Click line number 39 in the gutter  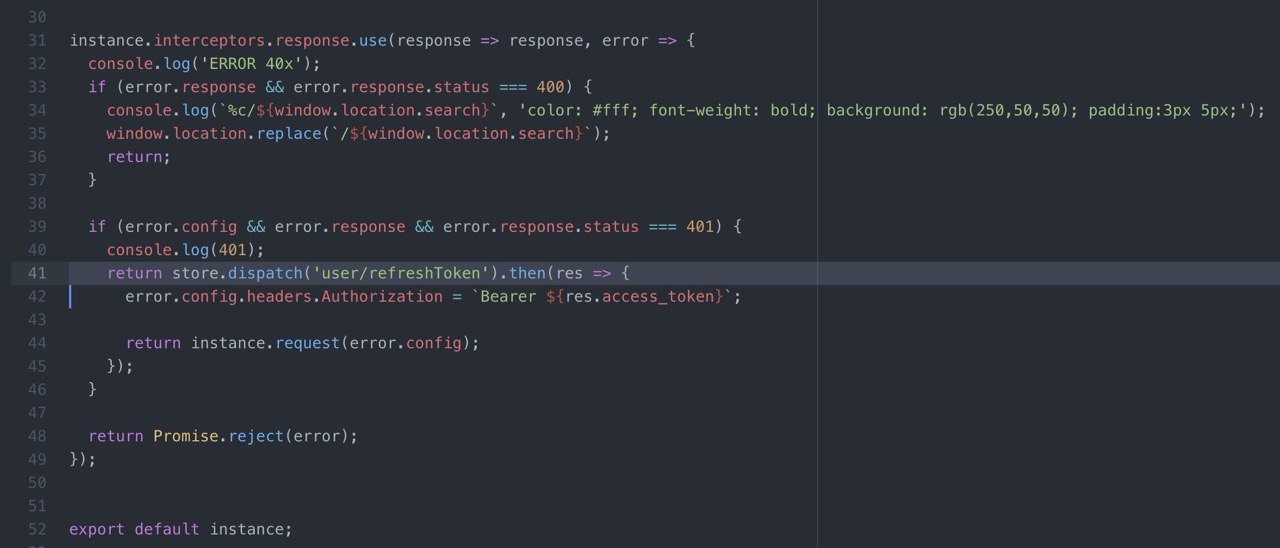[37, 227]
